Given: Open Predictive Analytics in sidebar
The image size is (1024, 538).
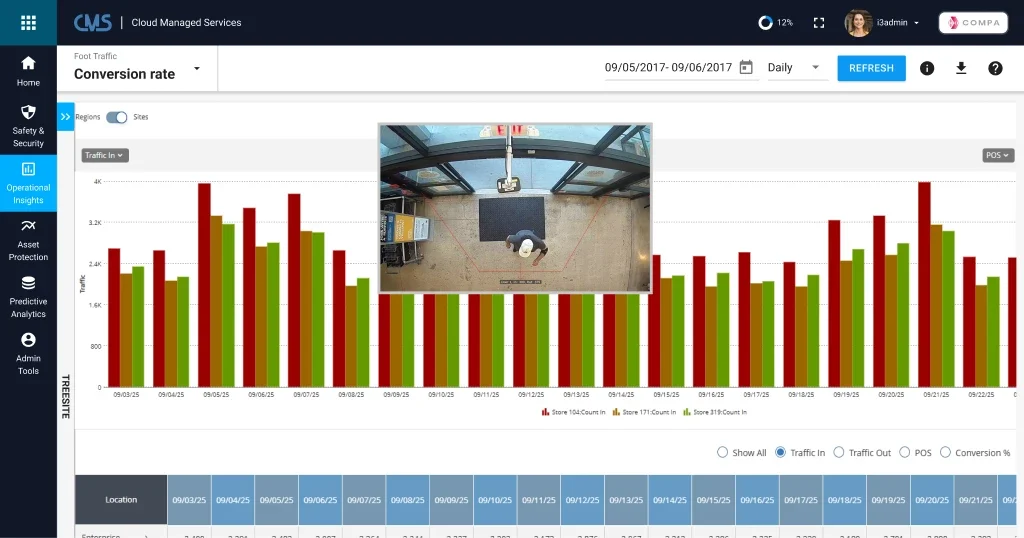Looking at the screenshot, I should coord(28,296).
